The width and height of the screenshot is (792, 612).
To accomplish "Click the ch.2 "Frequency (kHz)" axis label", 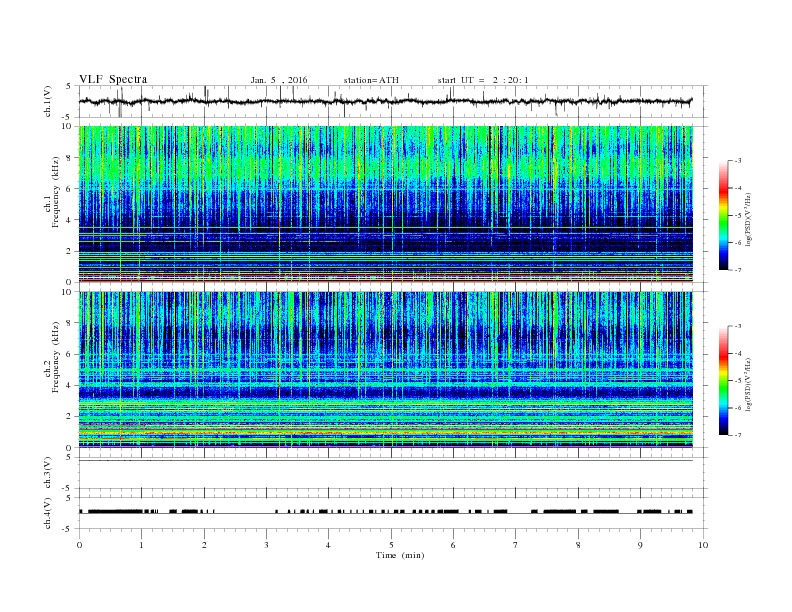I will (56, 358).
